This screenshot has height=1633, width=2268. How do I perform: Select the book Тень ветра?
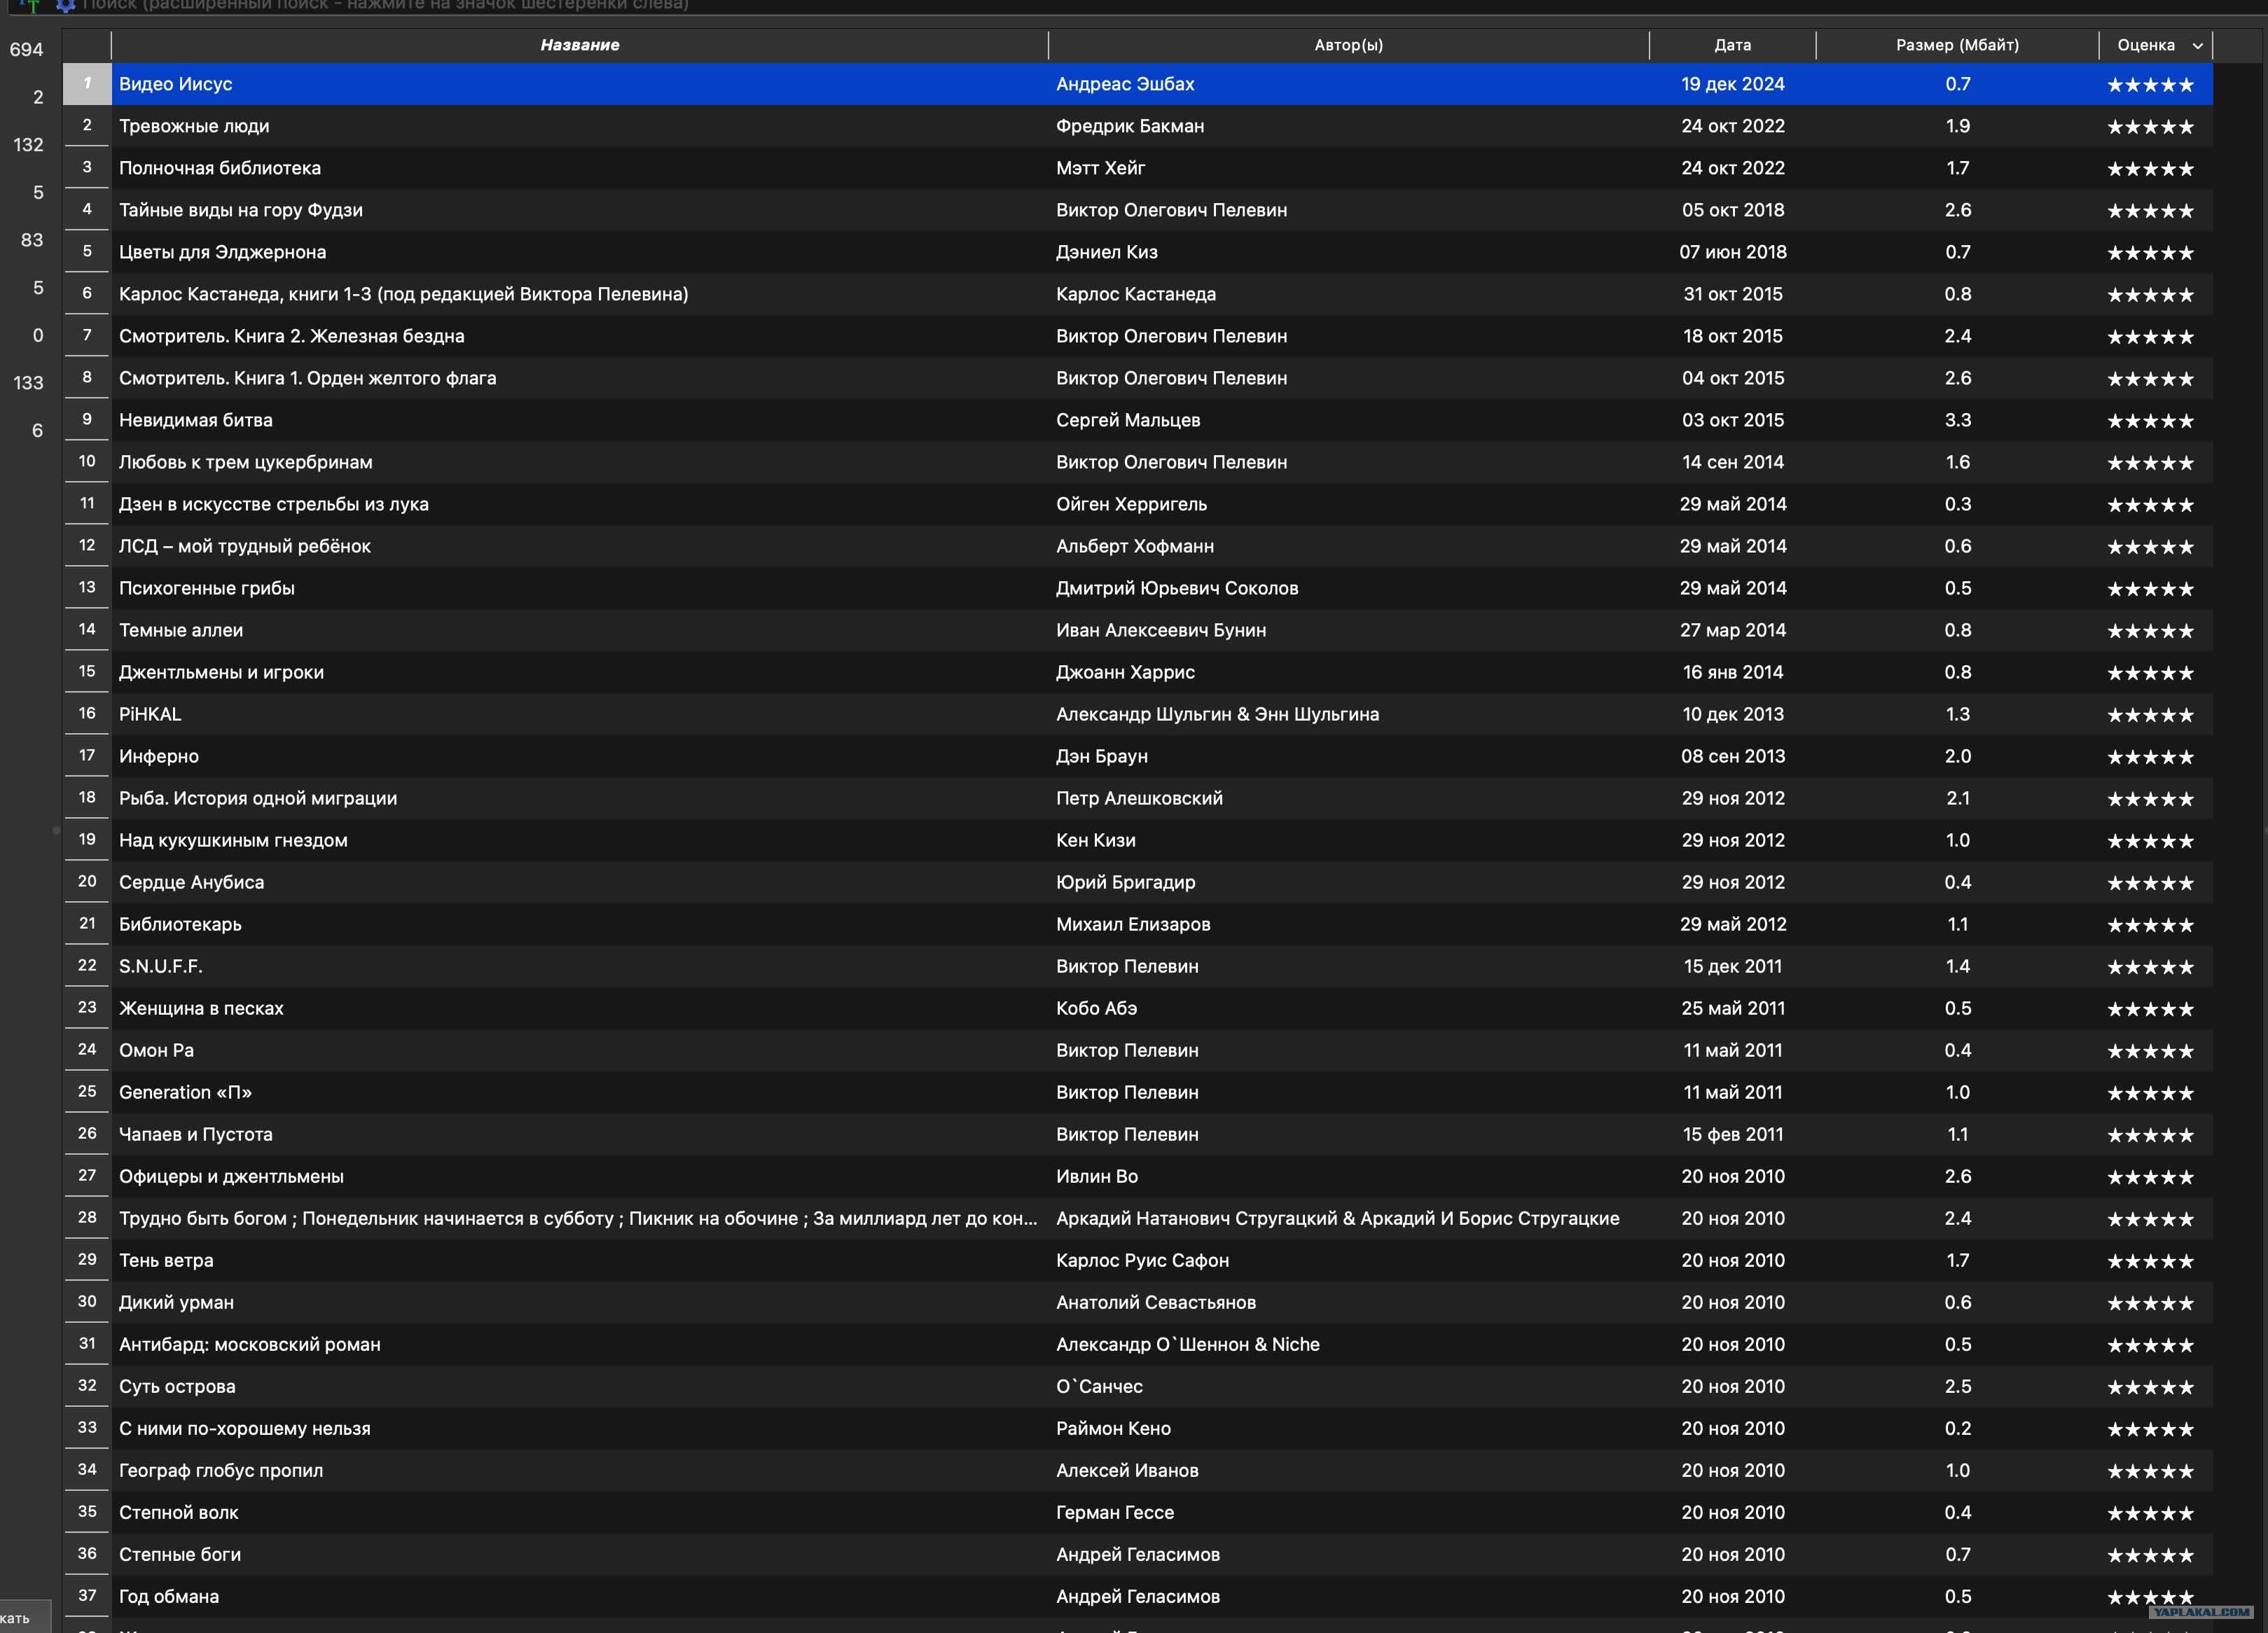click(166, 1260)
